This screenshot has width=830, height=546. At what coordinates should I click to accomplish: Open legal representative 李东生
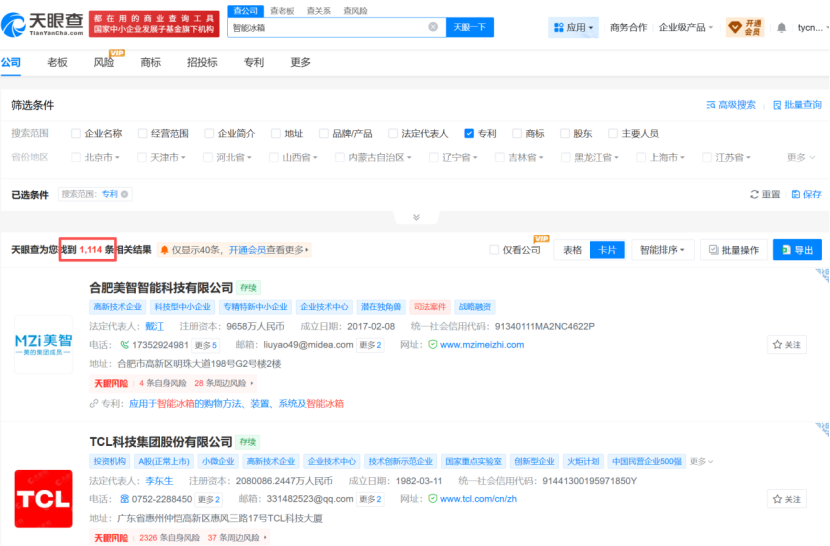point(159,481)
